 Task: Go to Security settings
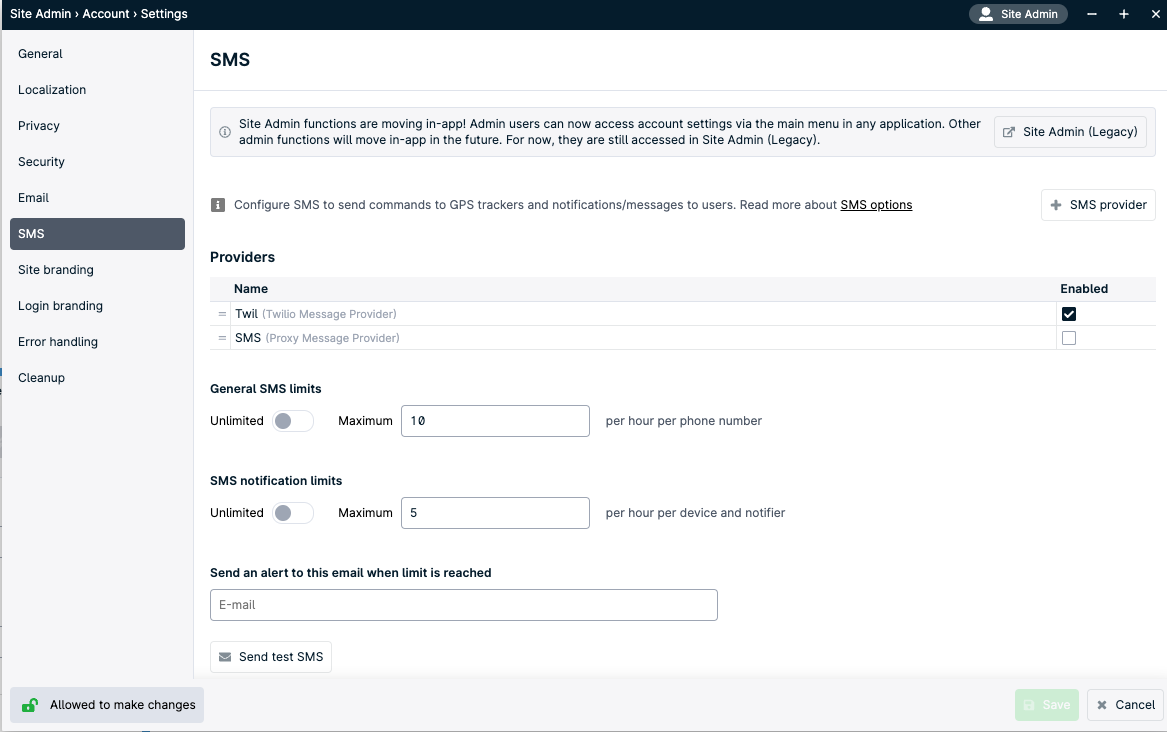(x=97, y=161)
